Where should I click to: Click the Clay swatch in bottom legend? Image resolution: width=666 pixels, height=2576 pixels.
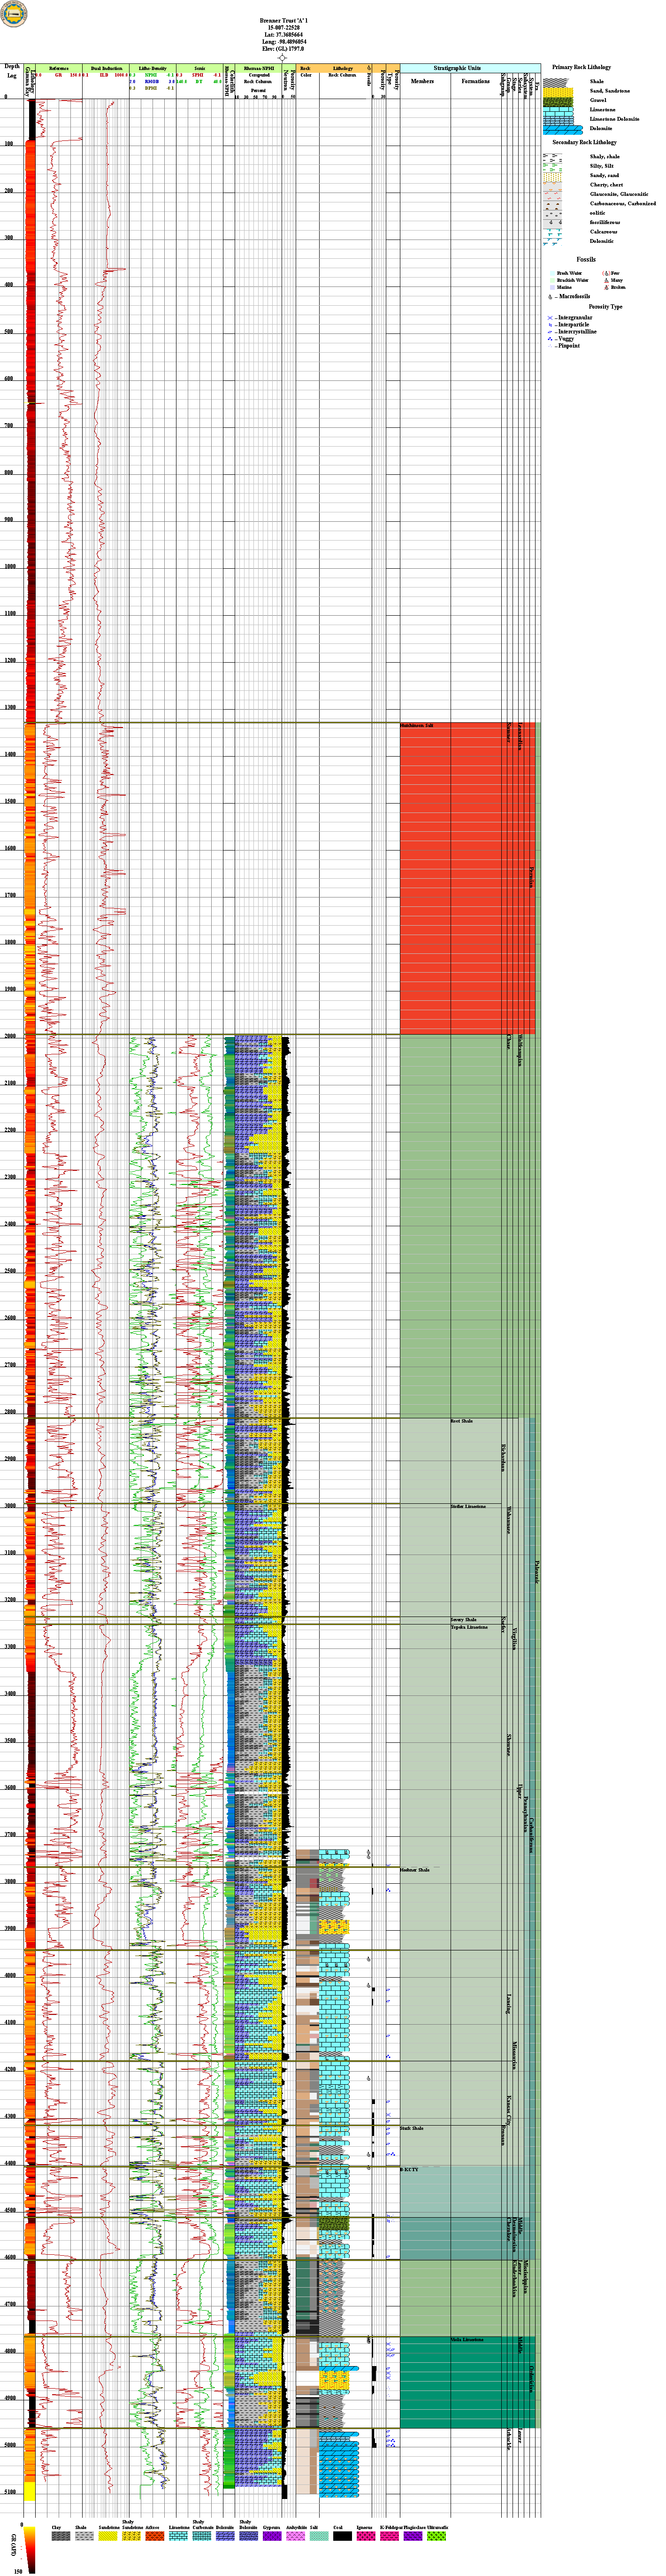(61, 2536)
